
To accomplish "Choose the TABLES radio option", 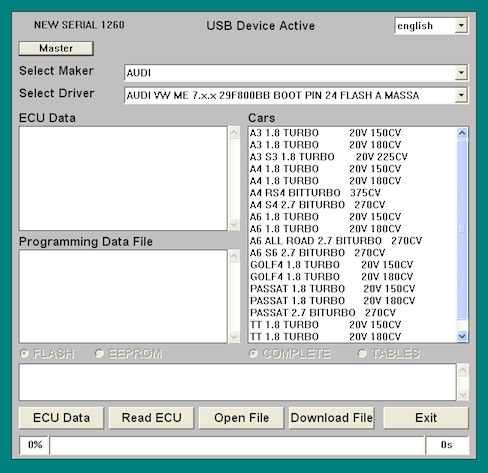I will click(x=362, y=353).
